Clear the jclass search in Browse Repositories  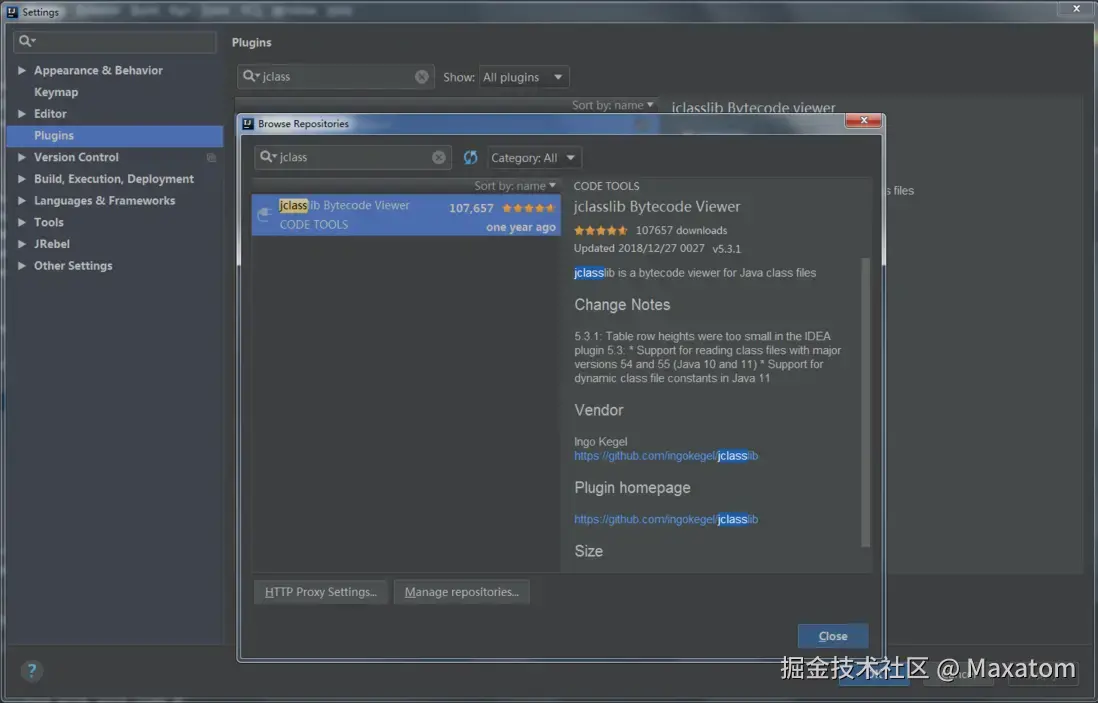pos(438,158)
